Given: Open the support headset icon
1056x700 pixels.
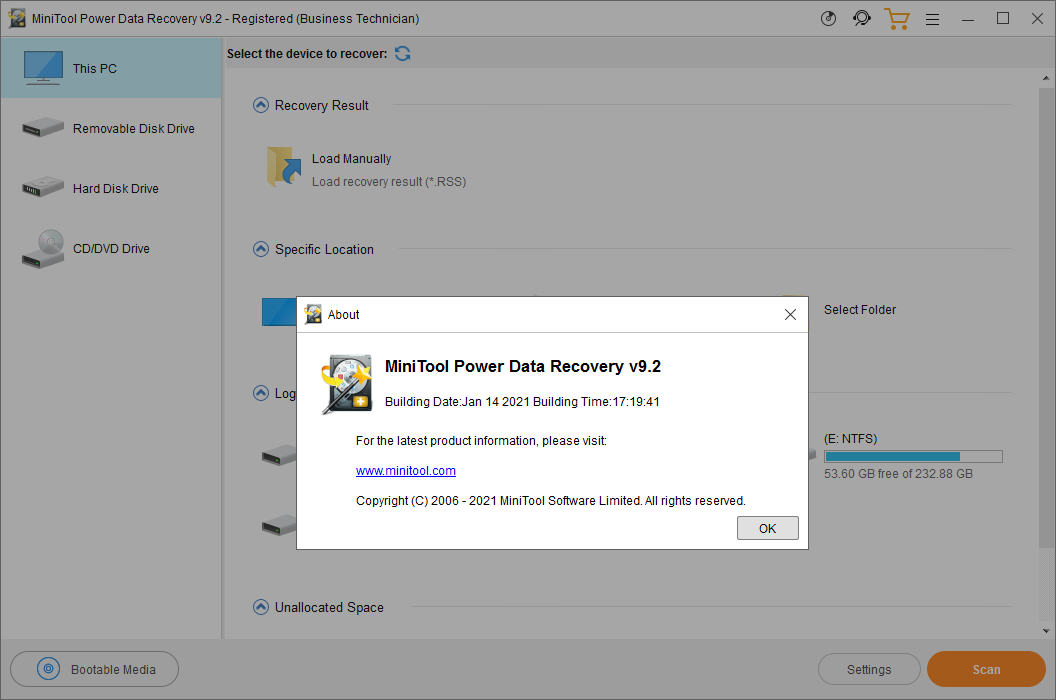Looking at the screenshot, I should 861,18.
